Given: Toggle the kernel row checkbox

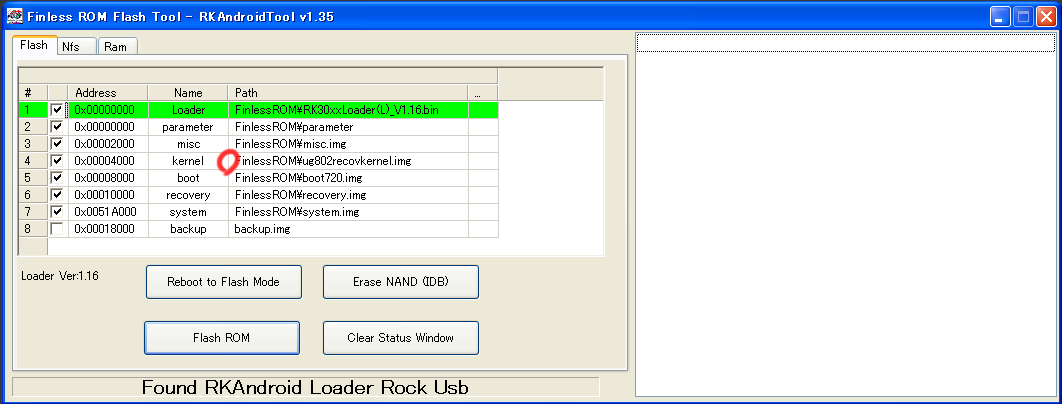Looking at the screenshot, I should [x=57, y=161].
